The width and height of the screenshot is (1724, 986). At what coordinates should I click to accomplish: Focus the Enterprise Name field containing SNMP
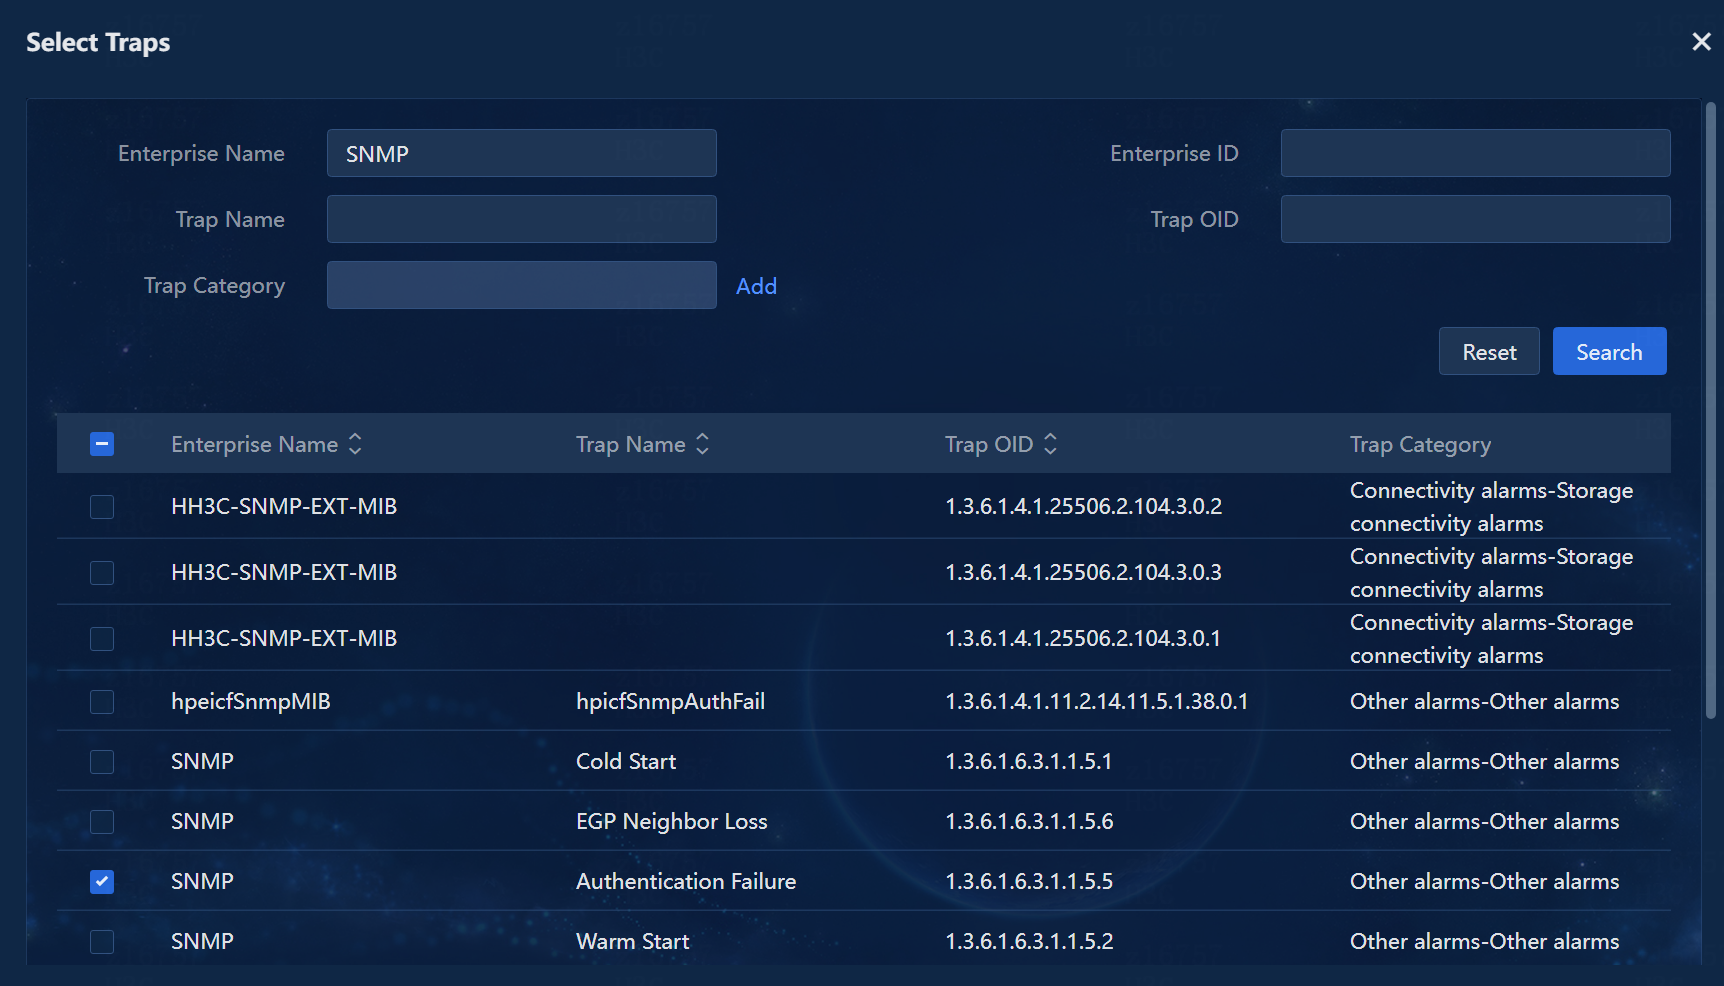(x=522, y=153)
